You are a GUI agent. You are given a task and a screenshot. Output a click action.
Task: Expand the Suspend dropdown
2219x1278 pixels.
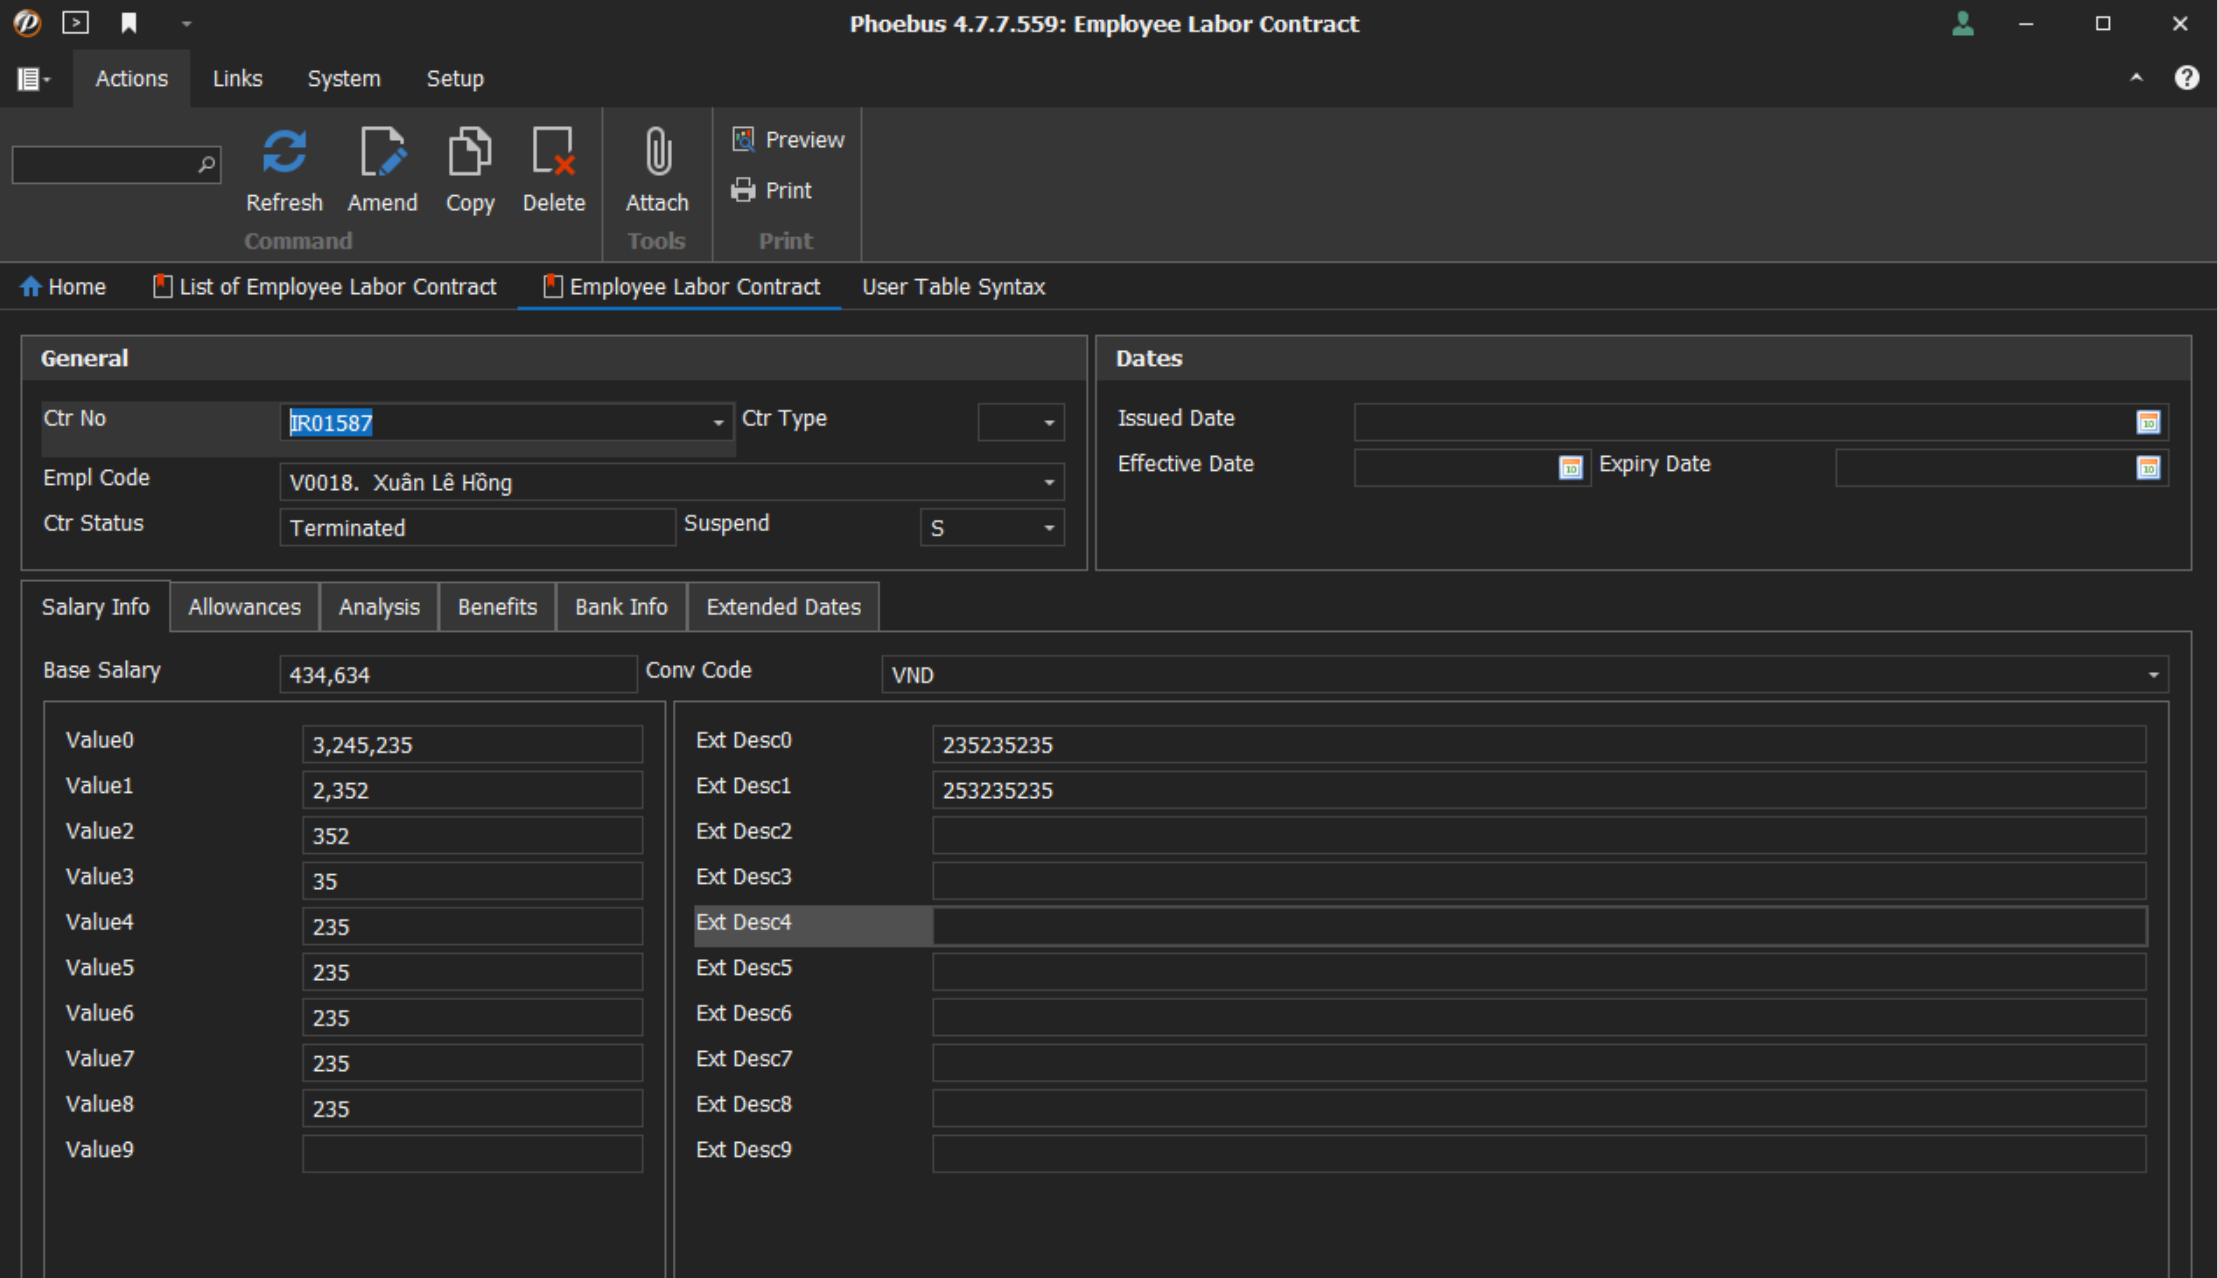[x=1049, y=528]
